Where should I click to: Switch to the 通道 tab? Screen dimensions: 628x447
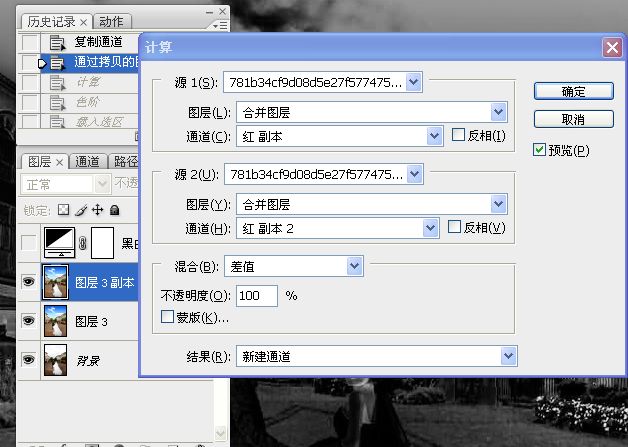coord(87,161)
